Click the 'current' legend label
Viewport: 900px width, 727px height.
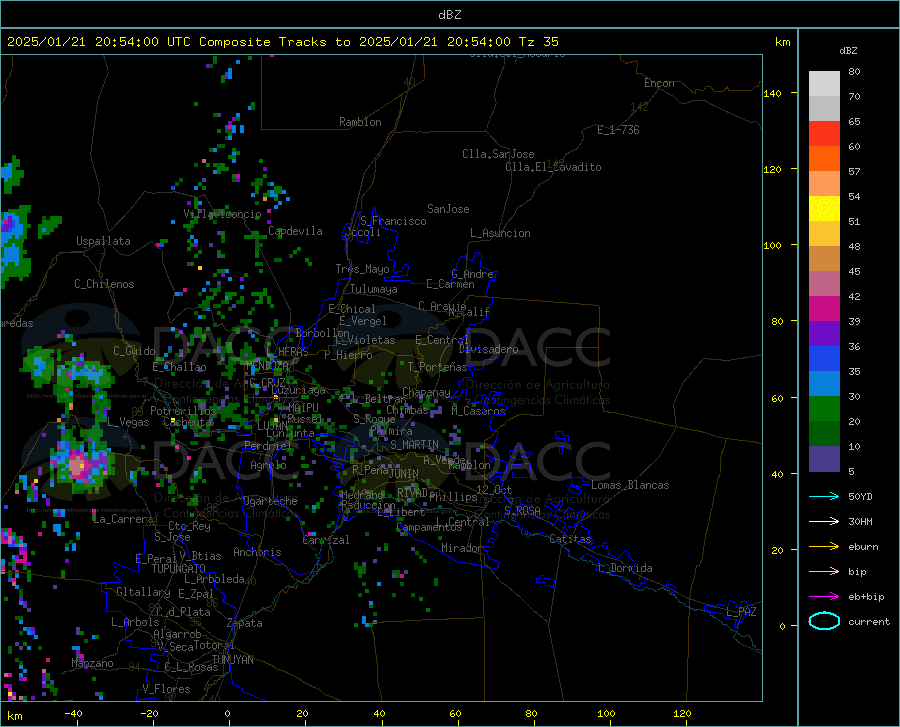868,621
